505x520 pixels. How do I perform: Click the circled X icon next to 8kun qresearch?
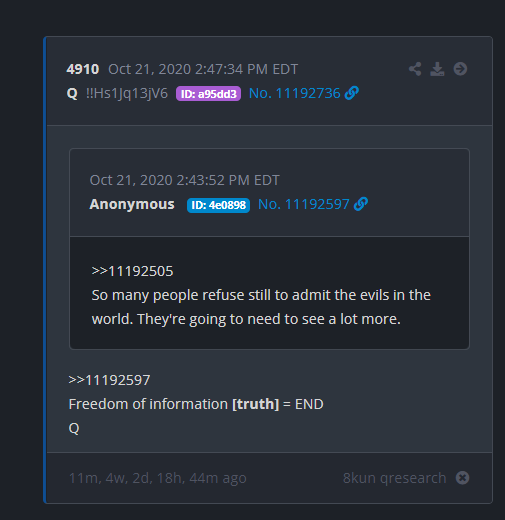(x=462, y=478)
